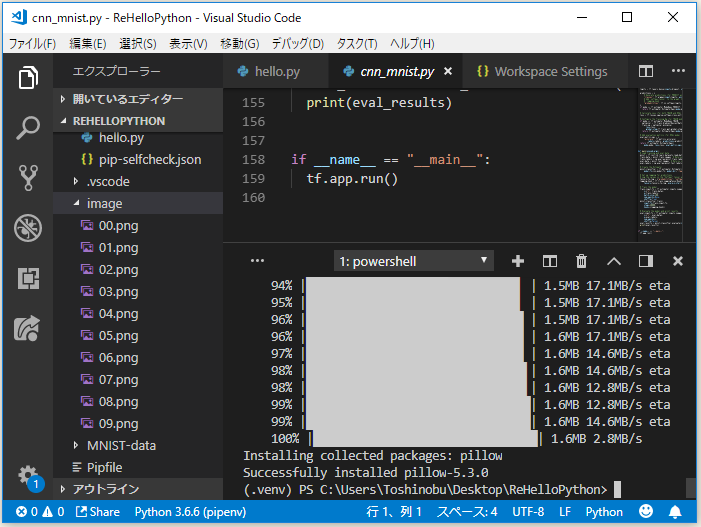Change the Python language mode
This screenshot has width=701, height=527.
click(604, 512)
